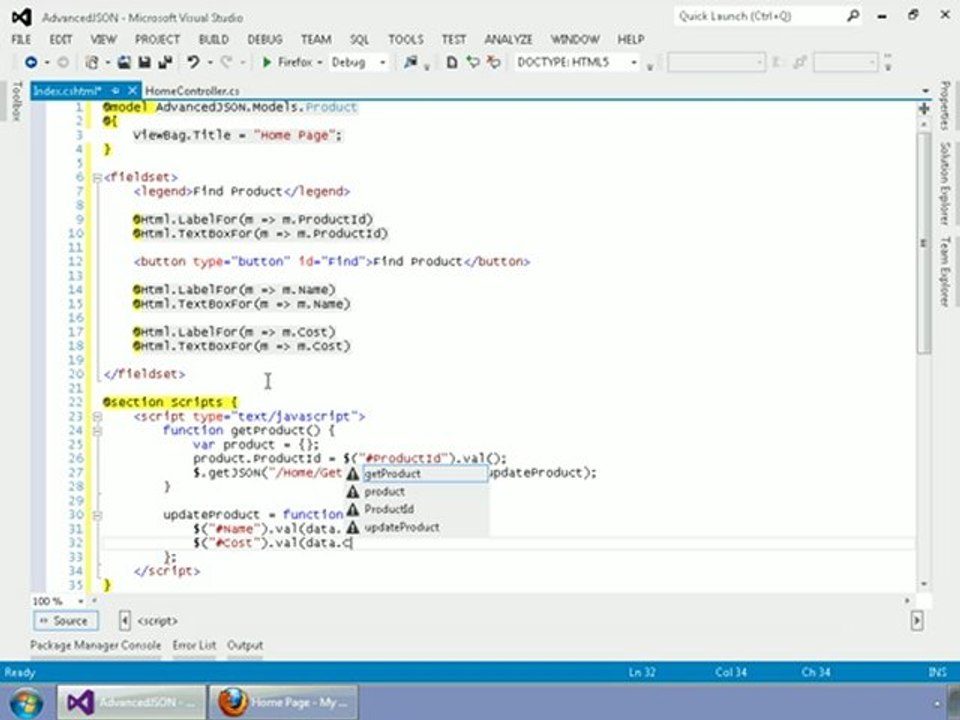This screenshot has height=720, width=960.
Task: Open the 100 % zoom dropdown
Action: pos(81,601)
